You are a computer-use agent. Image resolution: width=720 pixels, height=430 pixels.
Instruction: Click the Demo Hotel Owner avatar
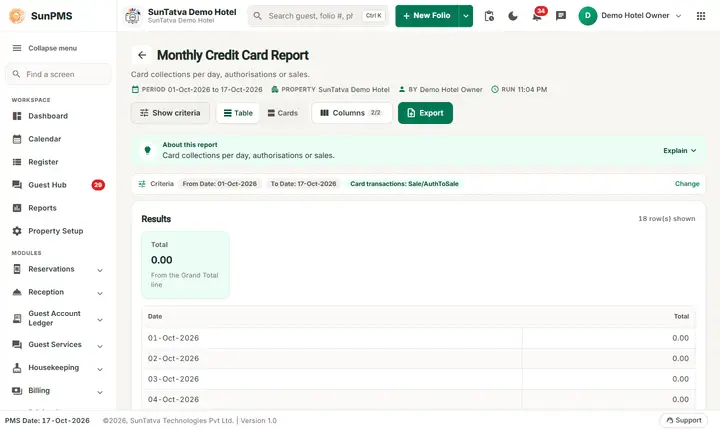(x=587, y=16)
